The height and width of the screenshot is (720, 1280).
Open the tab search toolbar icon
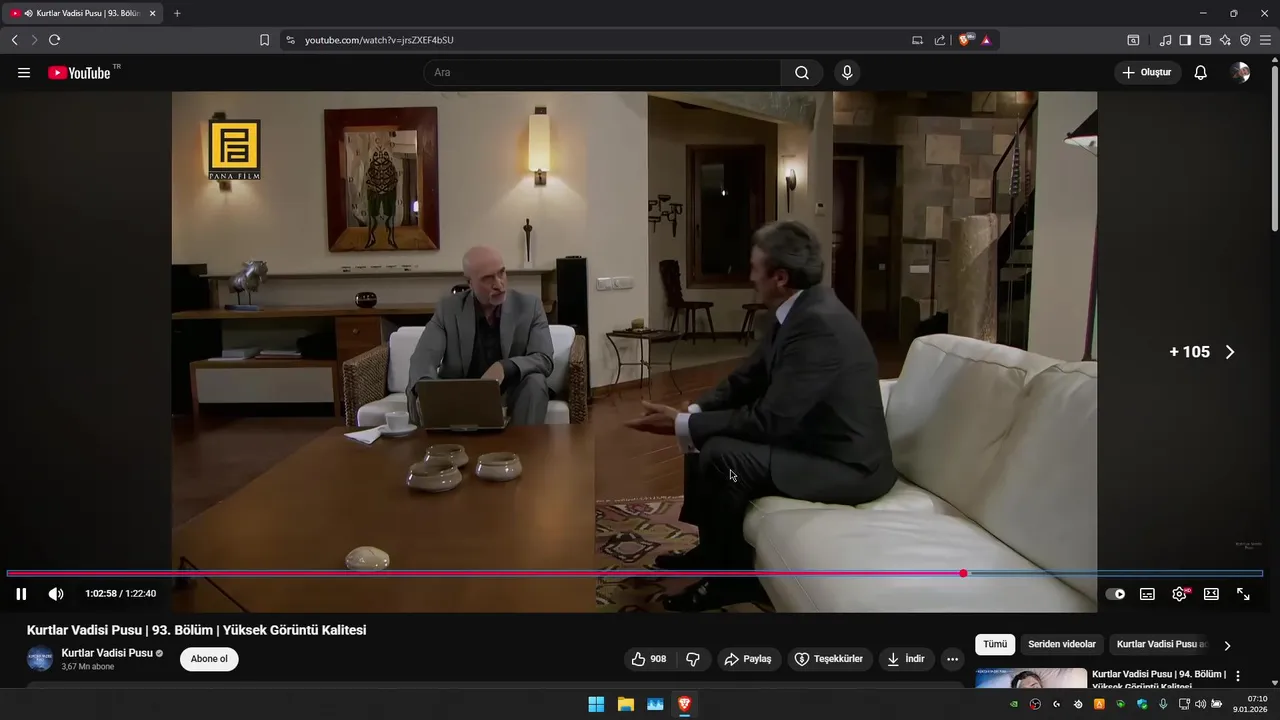pos(1133,40)
